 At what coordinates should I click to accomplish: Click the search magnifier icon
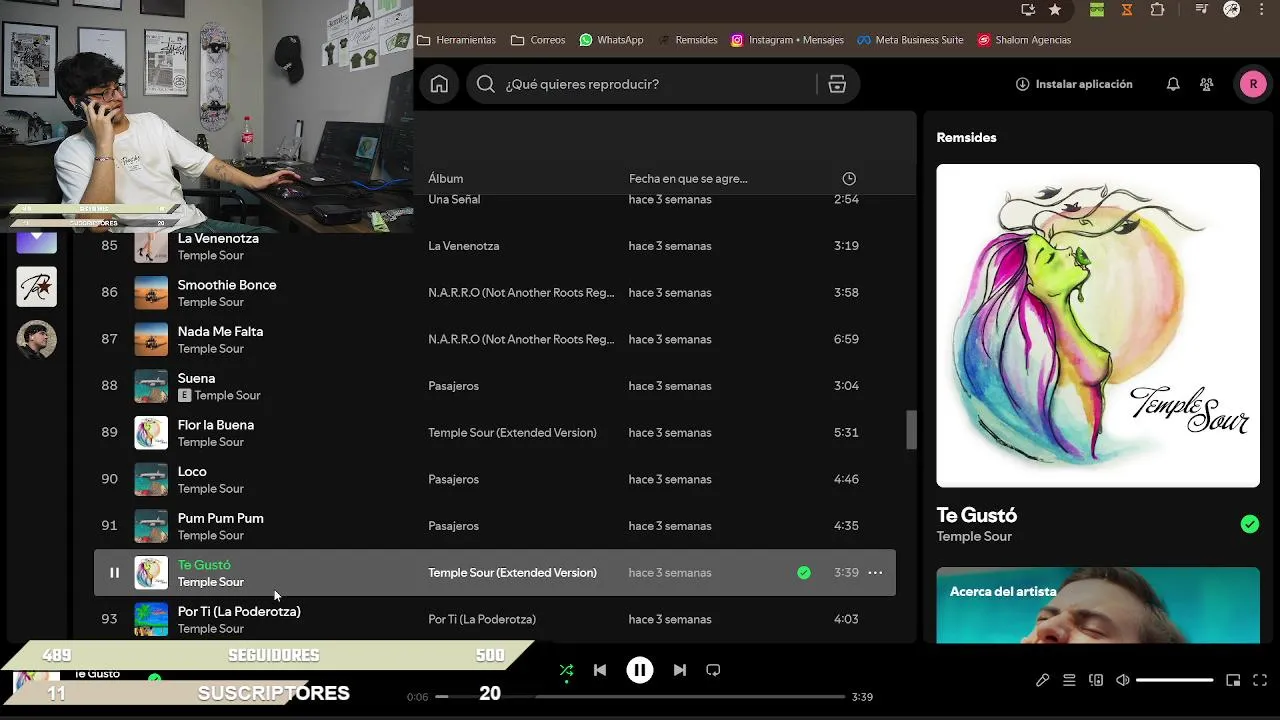(486, 84)
